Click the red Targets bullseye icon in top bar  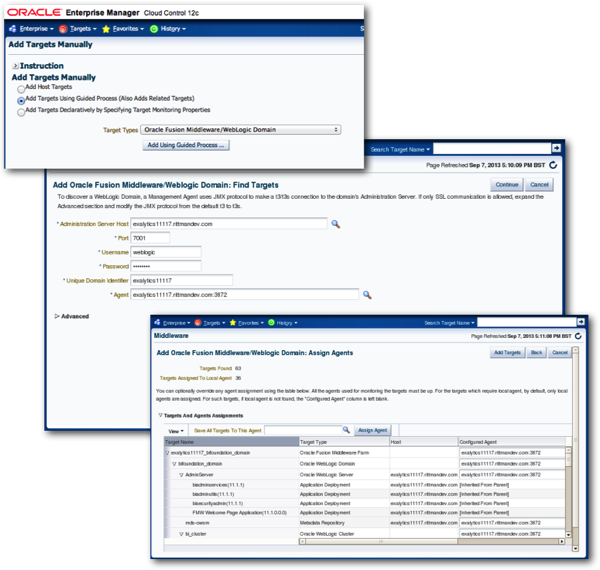(x=63, y=29)
